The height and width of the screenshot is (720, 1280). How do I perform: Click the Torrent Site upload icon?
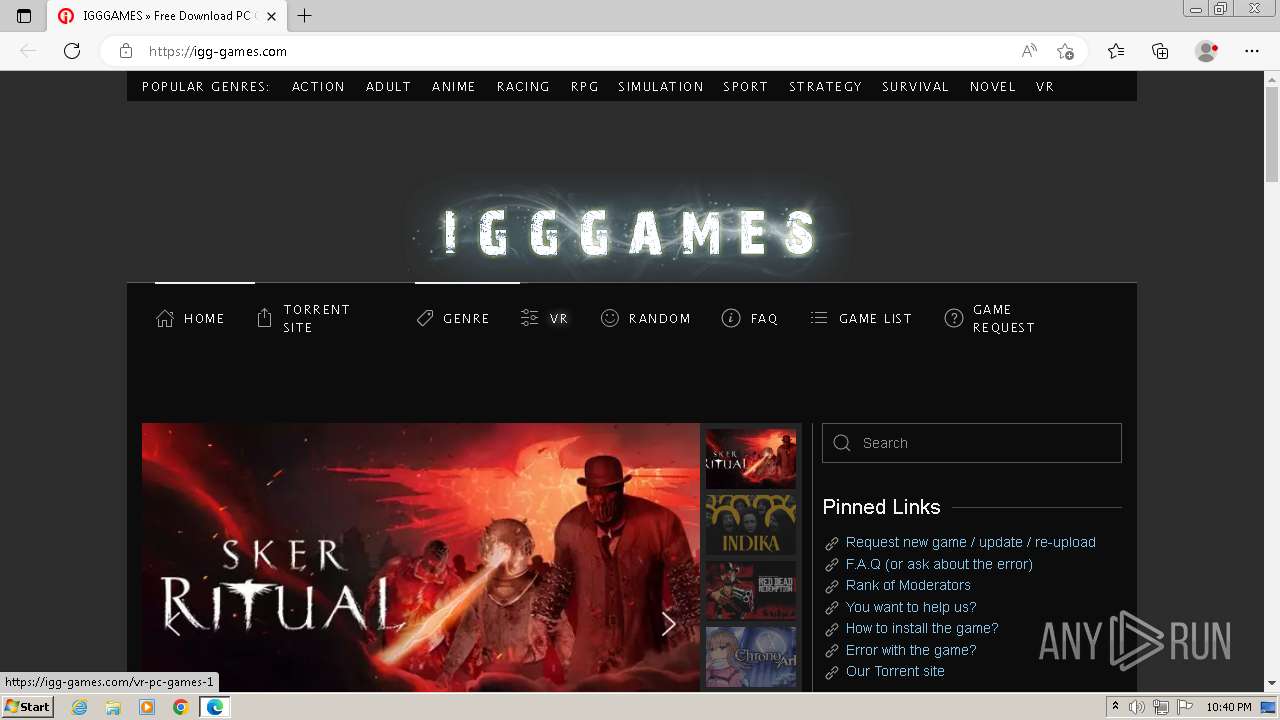264,318
